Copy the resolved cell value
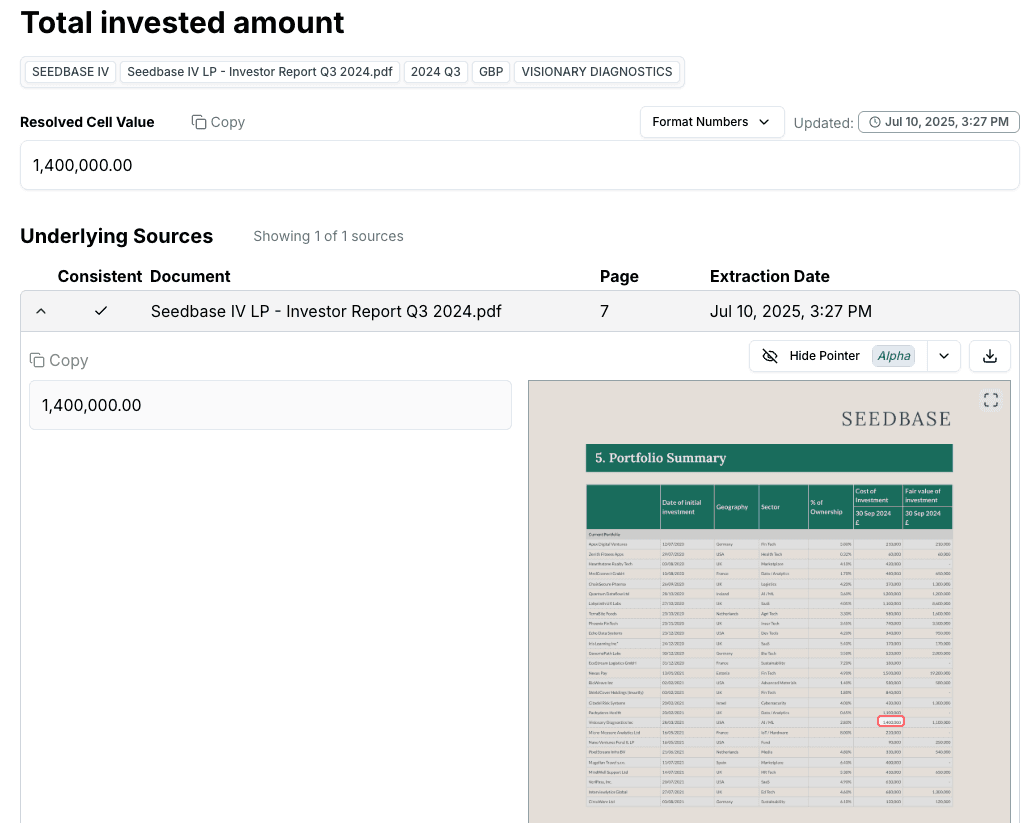Viewport: 1031px width, 823px height. 218,122
